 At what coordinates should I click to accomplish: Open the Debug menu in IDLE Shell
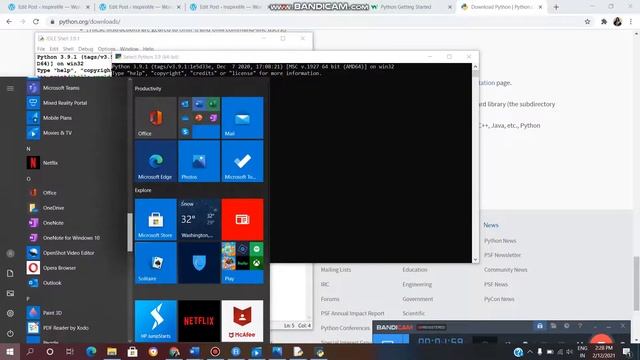click(x=86, y=49)
